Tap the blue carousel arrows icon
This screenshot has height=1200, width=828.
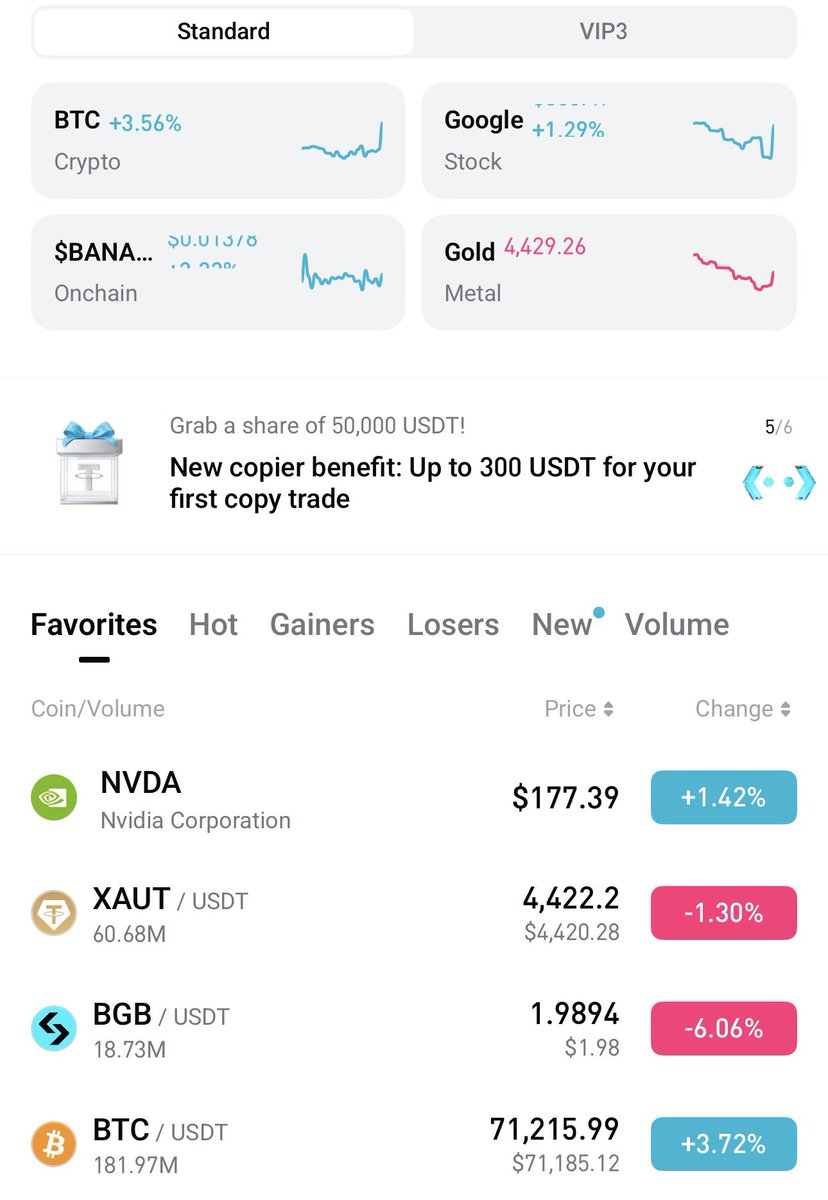click(778, 482)
